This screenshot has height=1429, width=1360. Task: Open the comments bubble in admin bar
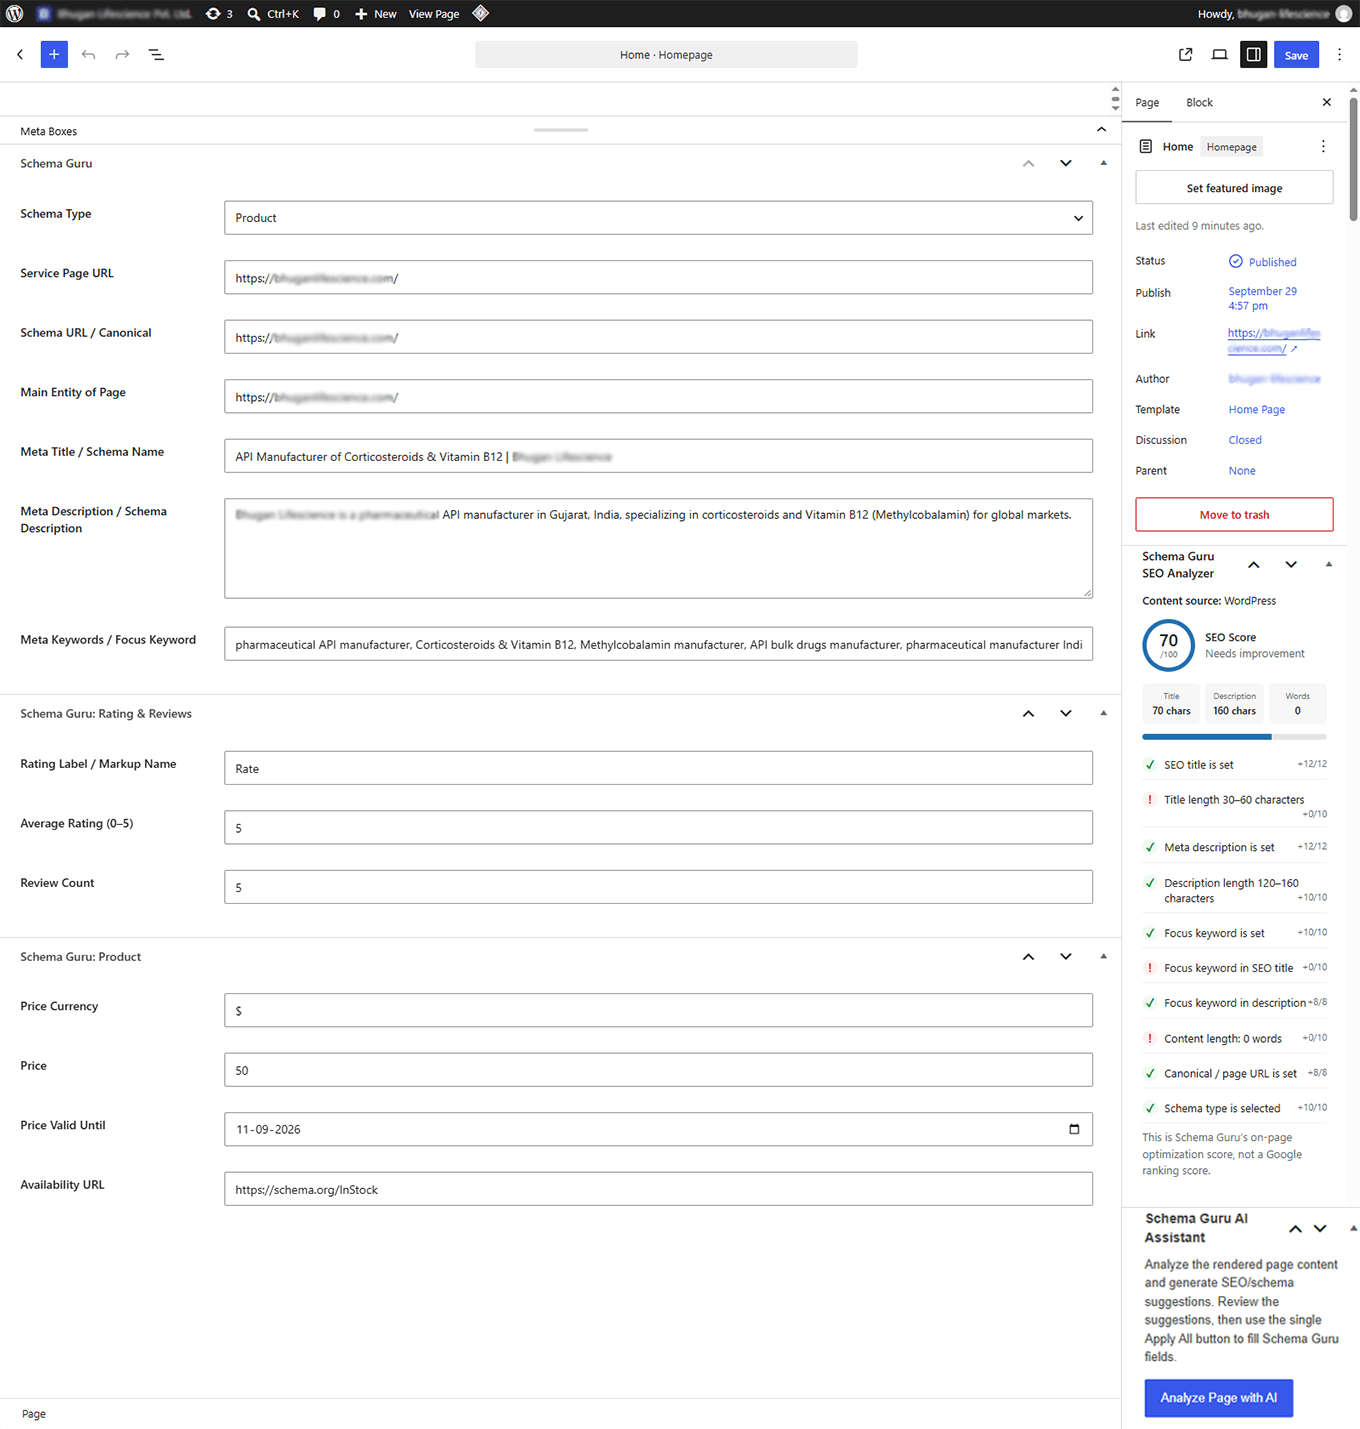(x=326, y=14)
